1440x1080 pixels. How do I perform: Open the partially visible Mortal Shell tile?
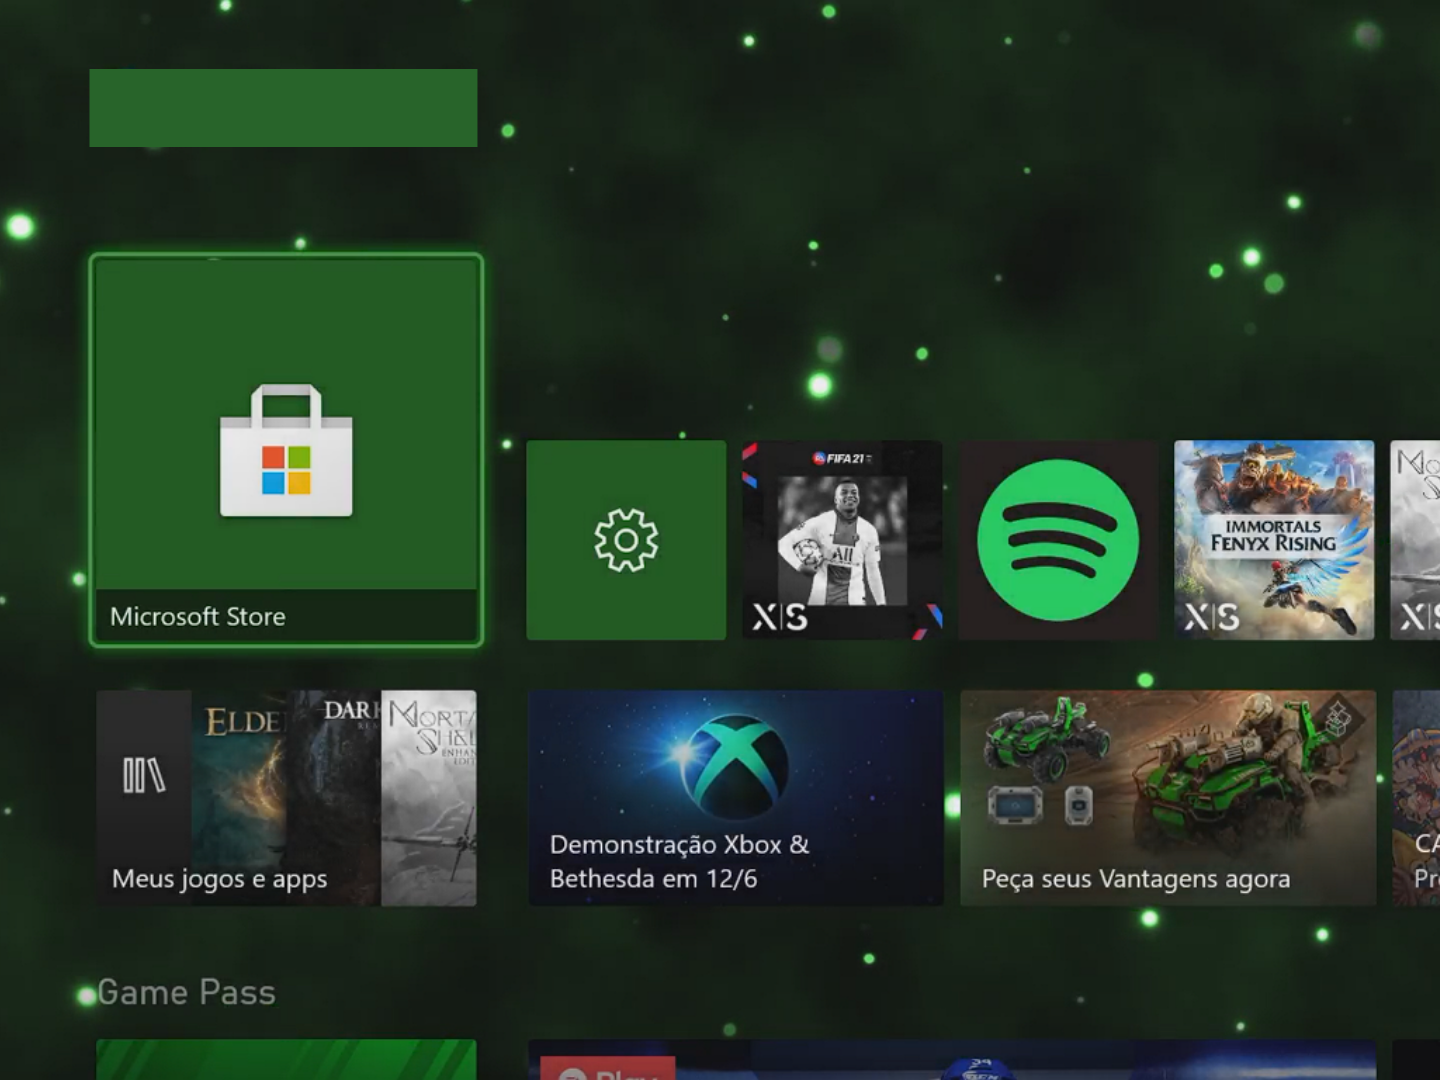1415,540
